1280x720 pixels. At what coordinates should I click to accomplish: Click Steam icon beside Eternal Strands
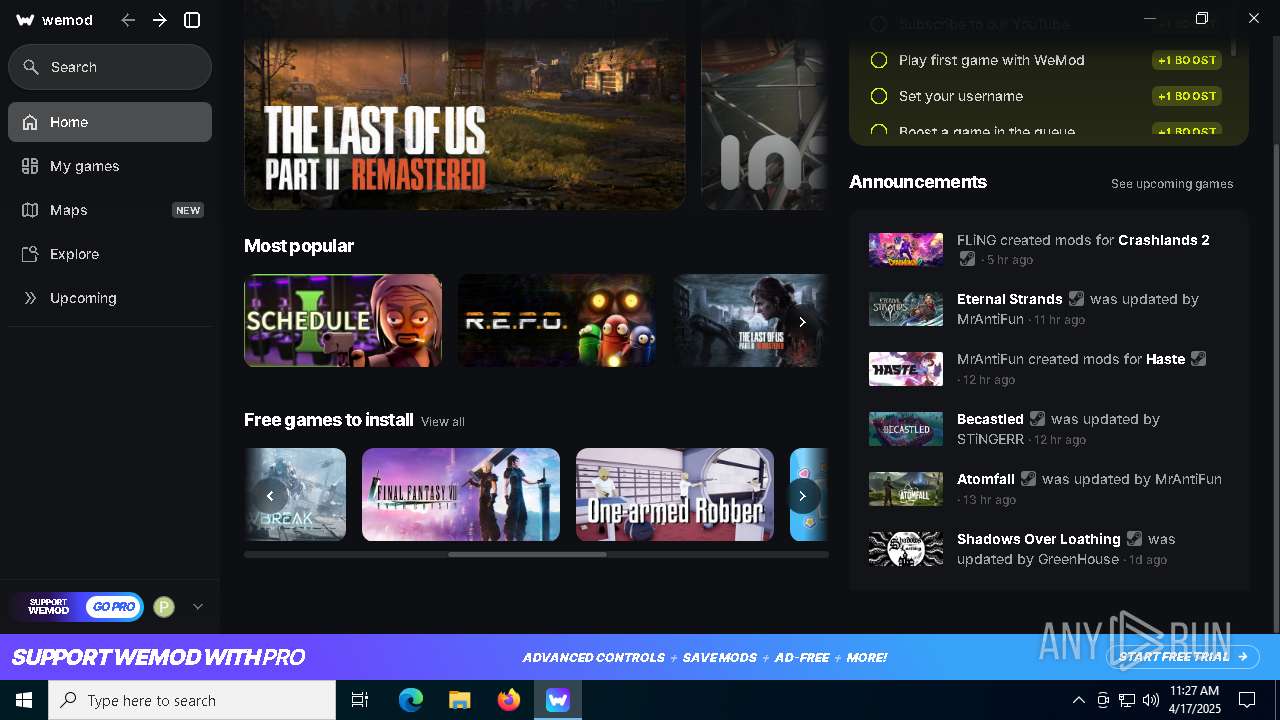[1076, 299]
